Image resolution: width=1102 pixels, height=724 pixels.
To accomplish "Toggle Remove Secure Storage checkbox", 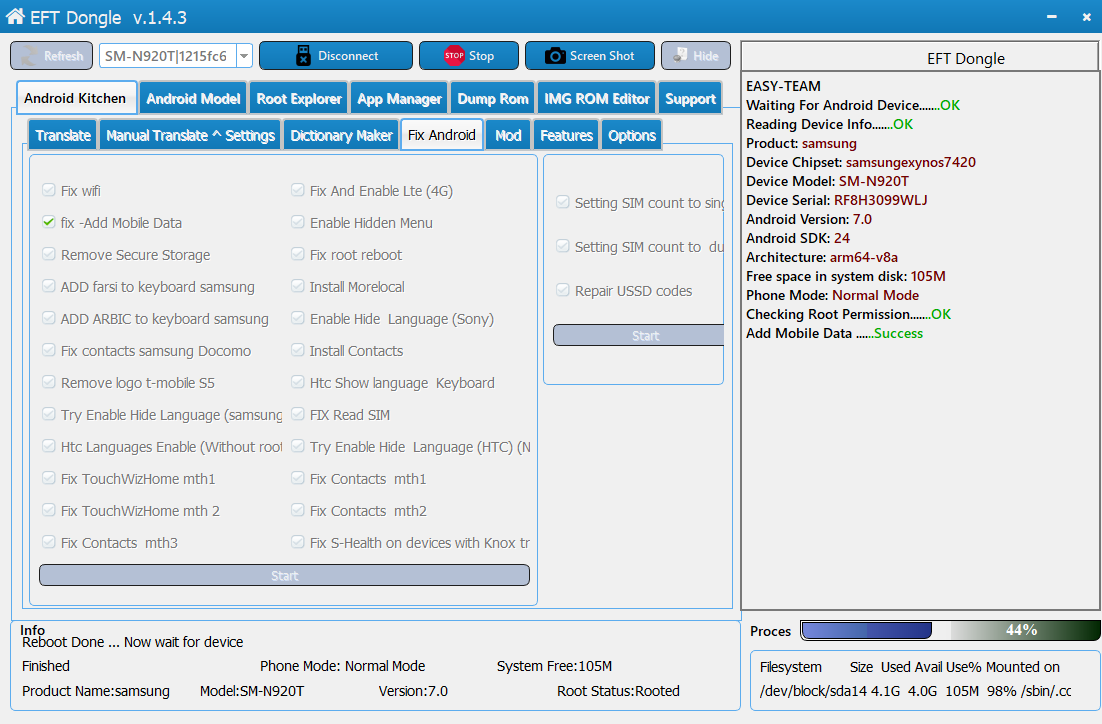I will [x=48, y=254].
